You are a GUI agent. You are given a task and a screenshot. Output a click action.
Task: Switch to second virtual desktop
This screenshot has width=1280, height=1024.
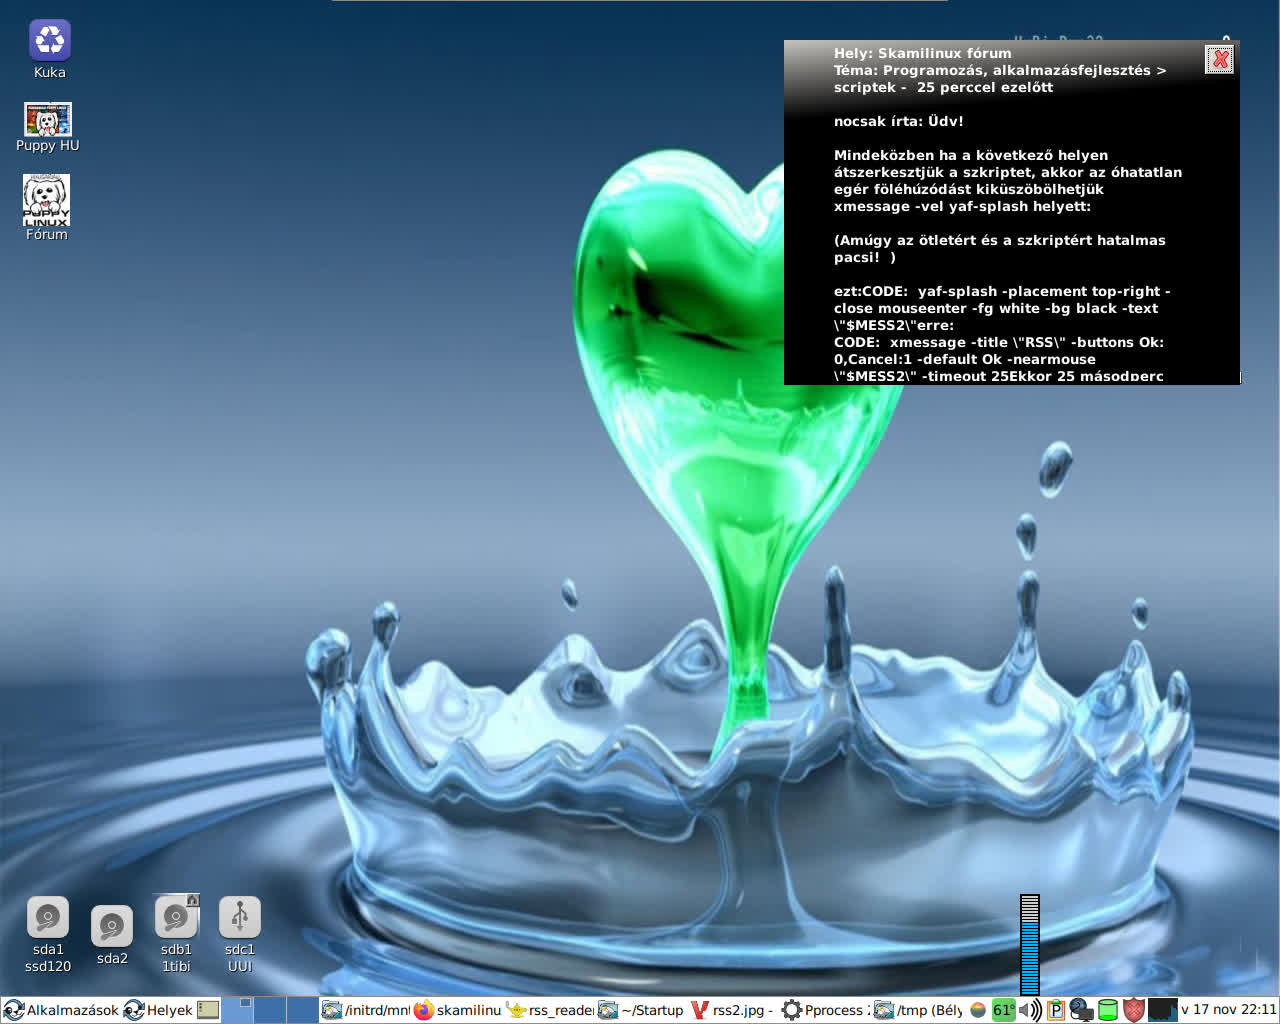(270, 1010)
